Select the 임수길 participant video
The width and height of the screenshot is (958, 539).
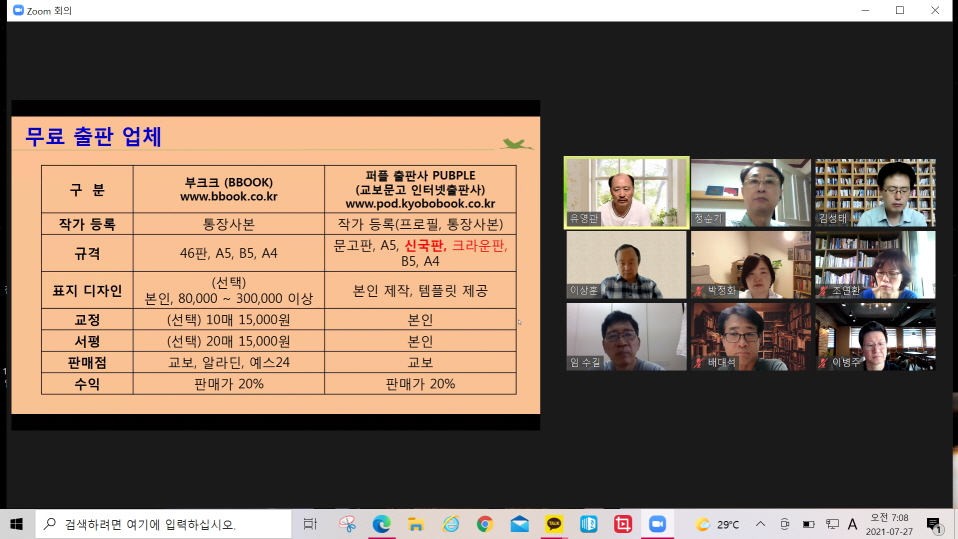626,337
